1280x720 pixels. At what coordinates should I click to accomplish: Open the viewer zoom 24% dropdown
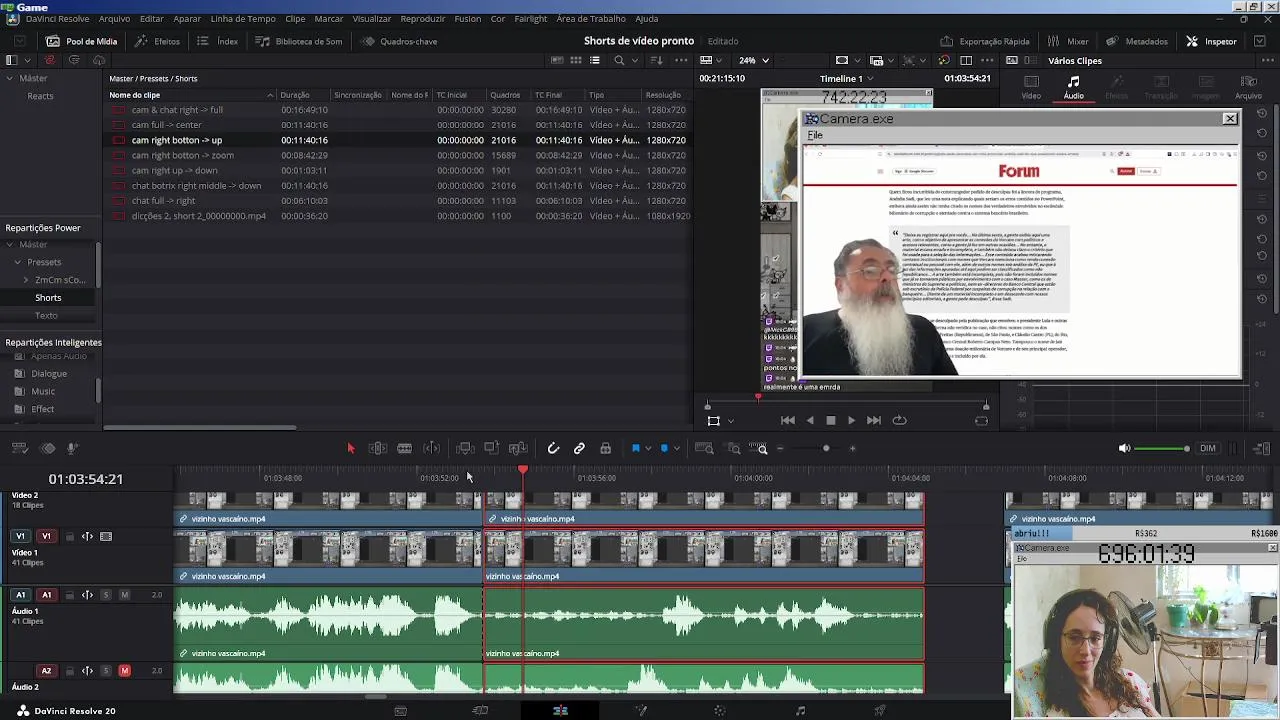tap(754, 60)
